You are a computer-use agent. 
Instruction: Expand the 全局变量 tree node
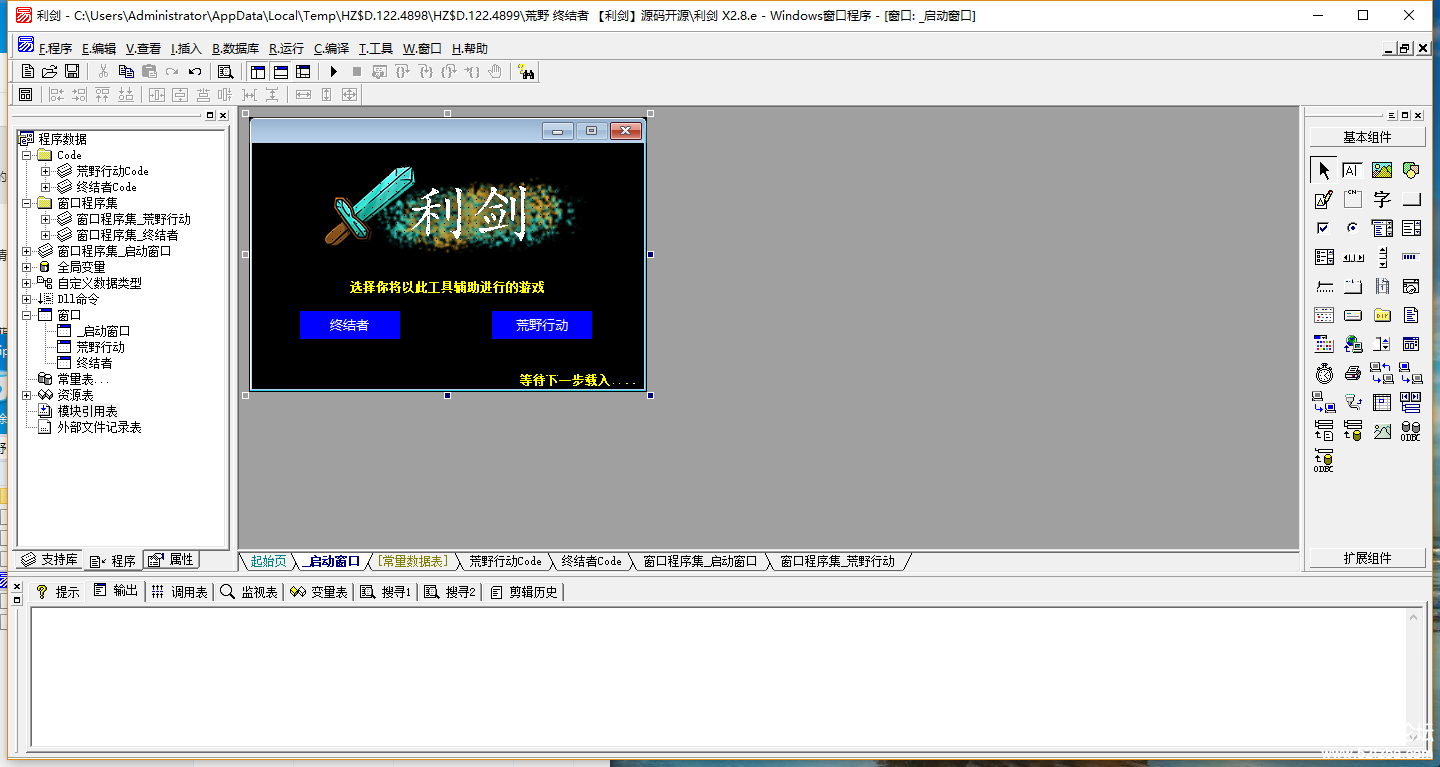point(27,267)
